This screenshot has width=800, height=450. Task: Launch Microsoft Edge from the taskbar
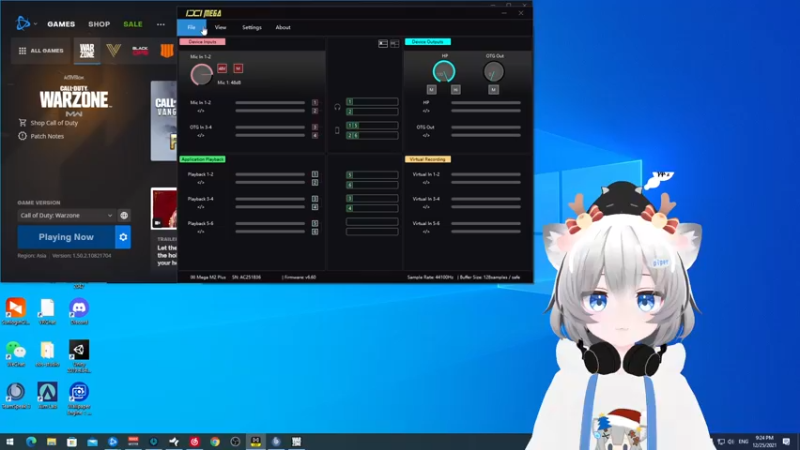(x=31, y=442)
